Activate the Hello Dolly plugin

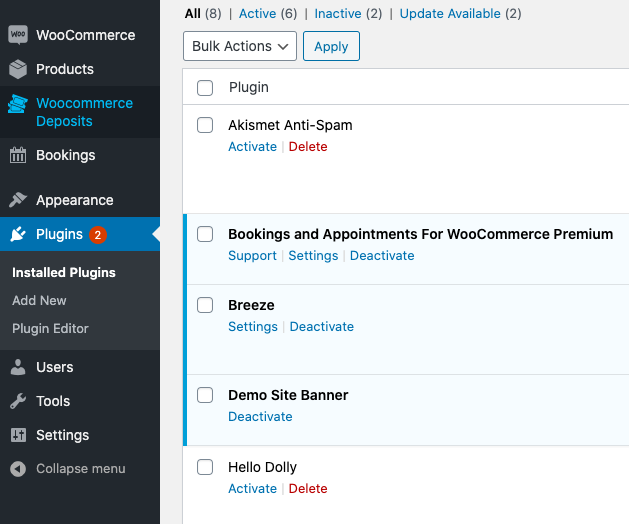coord(252,488)
